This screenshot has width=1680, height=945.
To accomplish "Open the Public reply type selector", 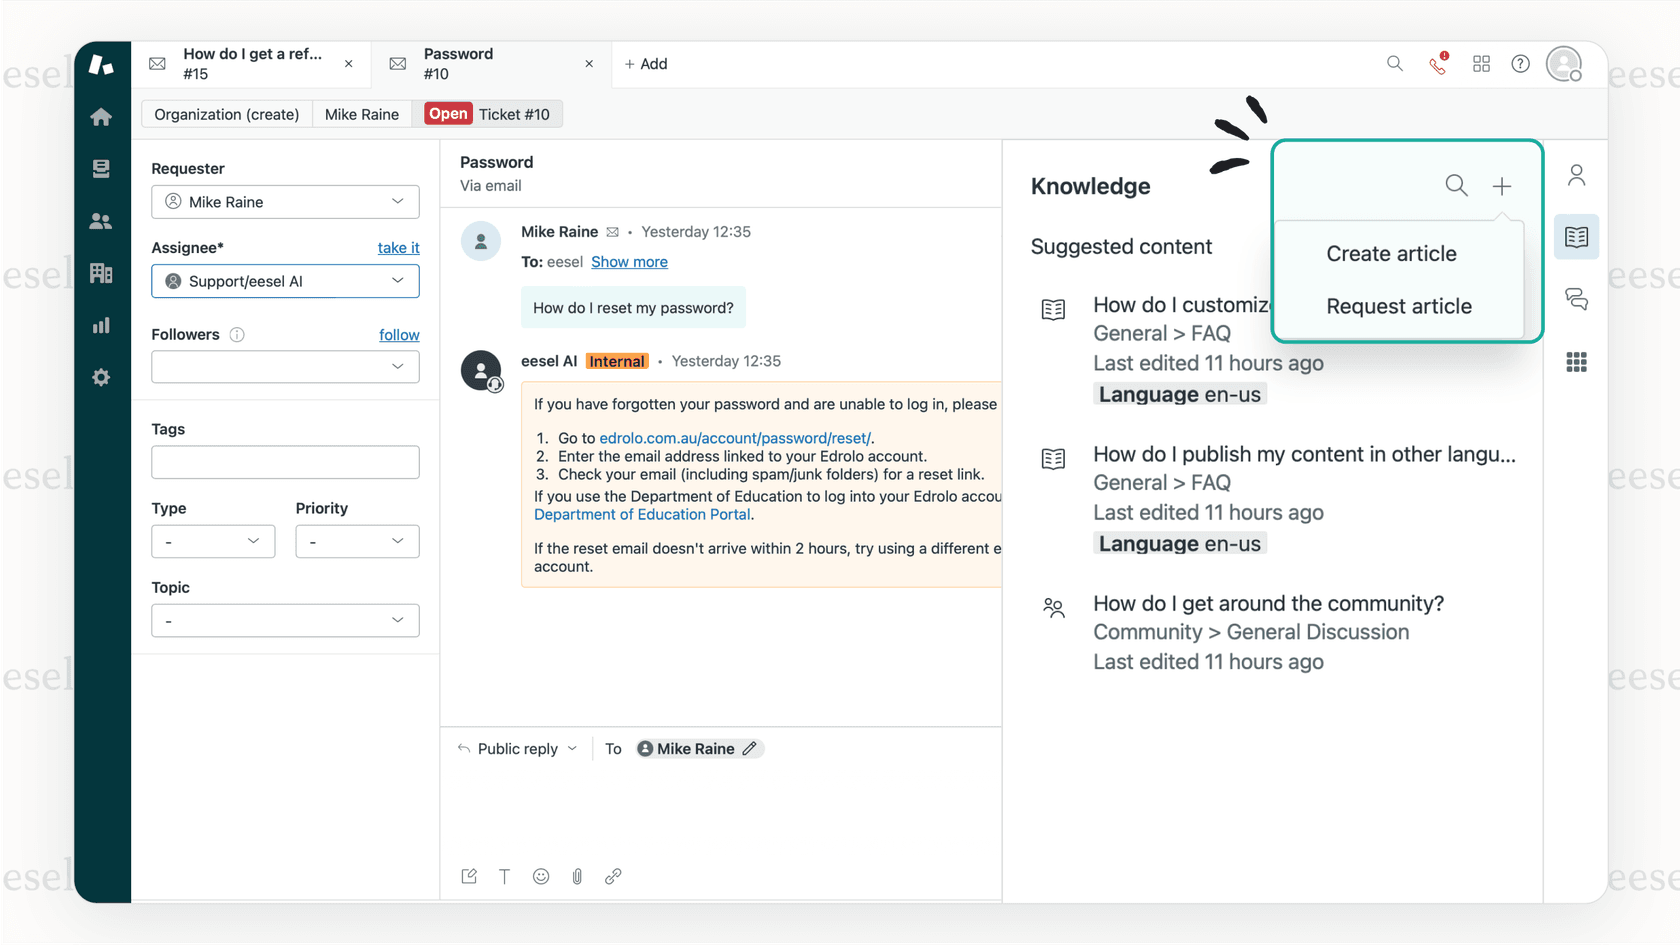I will click(x=518, y=749).
